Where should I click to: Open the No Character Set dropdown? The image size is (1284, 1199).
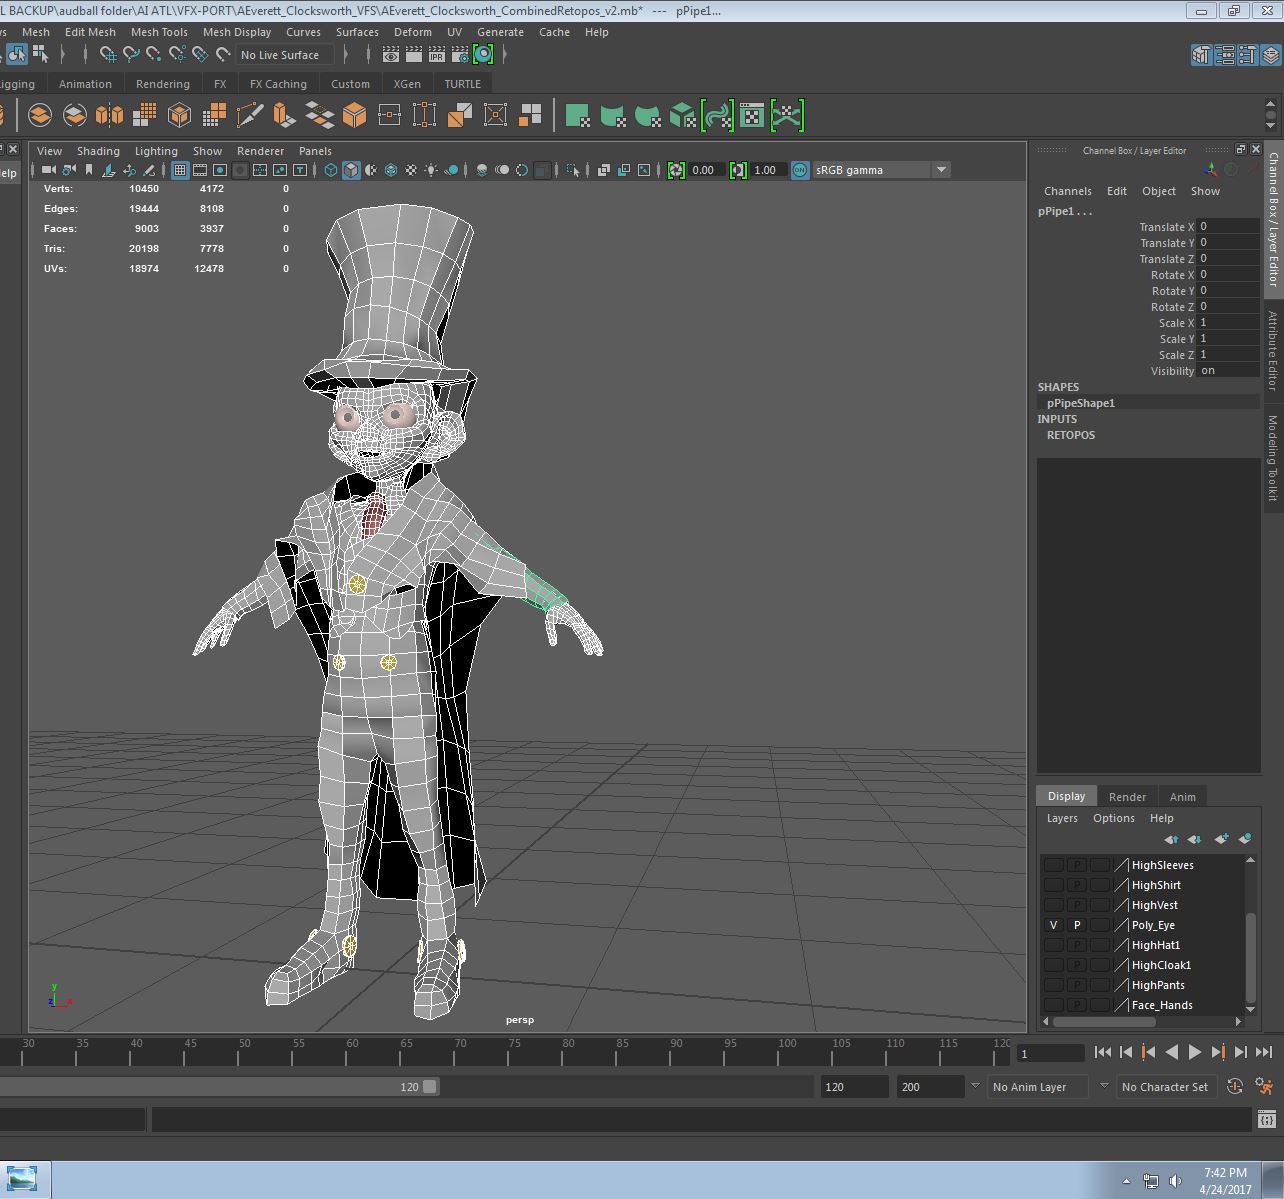pyautogui.click(x=1166, y=1087)
